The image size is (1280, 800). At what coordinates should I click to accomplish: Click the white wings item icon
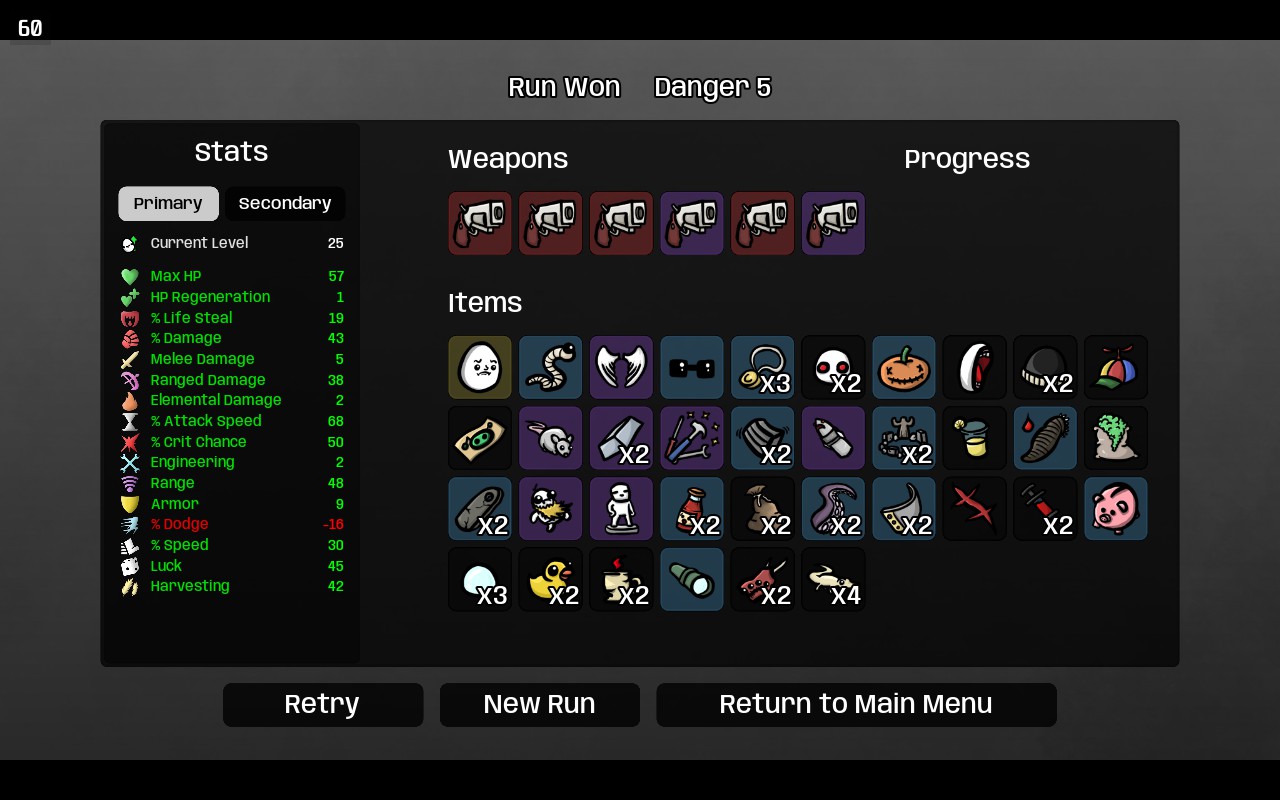(621, 367)
